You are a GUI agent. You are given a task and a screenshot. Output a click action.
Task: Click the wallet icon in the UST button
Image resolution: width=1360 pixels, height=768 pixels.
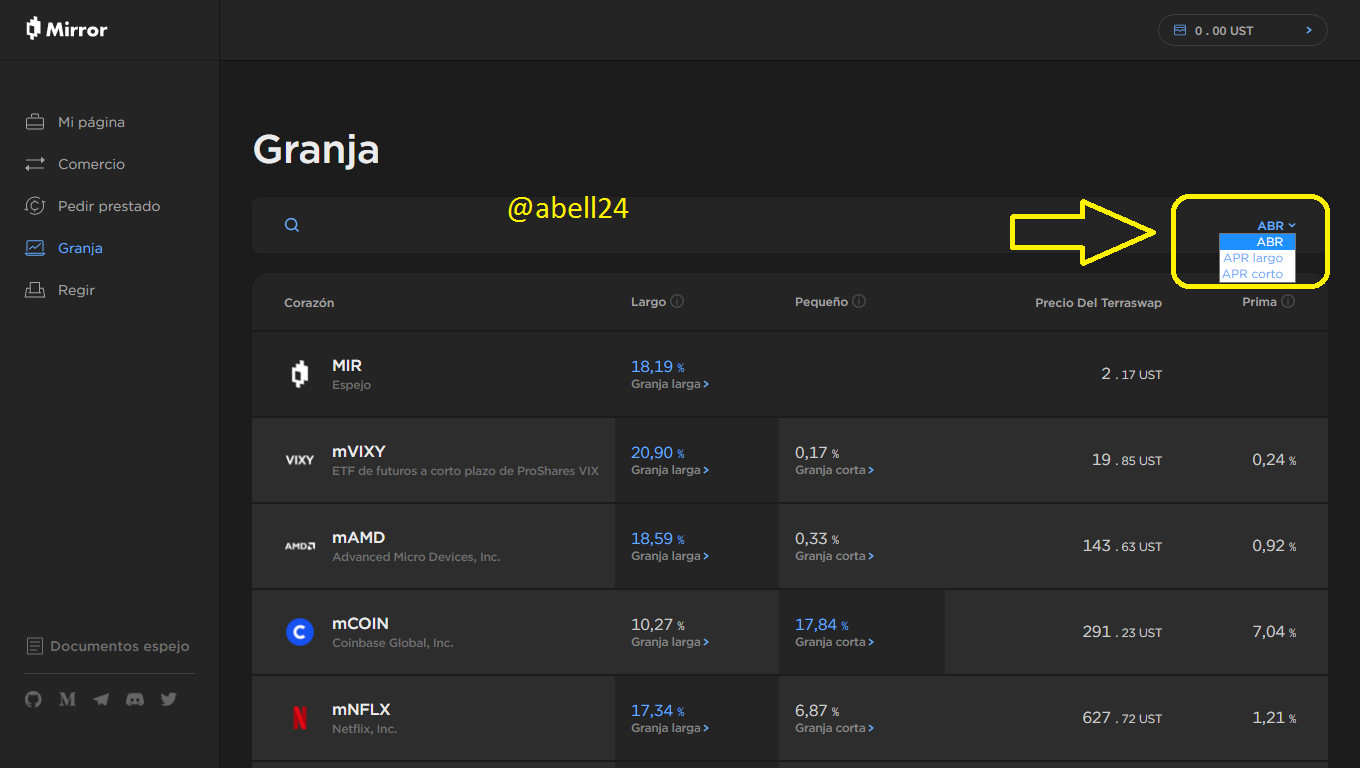[1180, 31]
